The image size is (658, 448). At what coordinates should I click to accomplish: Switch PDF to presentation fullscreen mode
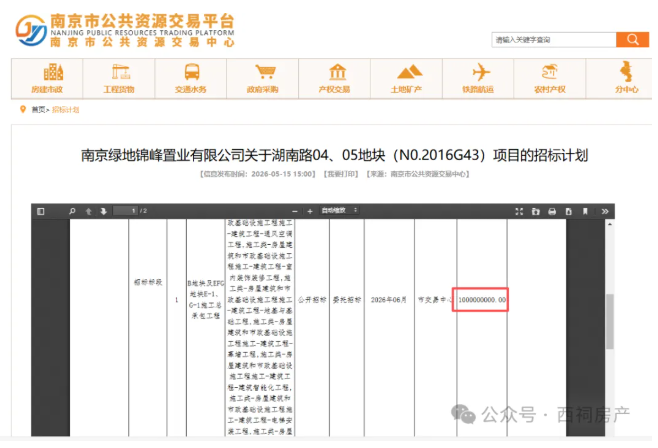519,211
